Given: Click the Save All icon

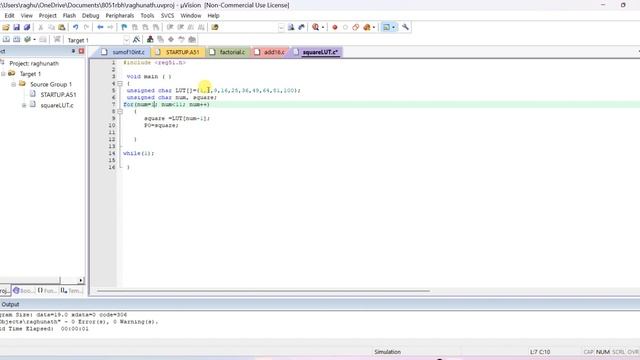Looking at the screenshot, I should pyautogui.click(x=27, y=27).
